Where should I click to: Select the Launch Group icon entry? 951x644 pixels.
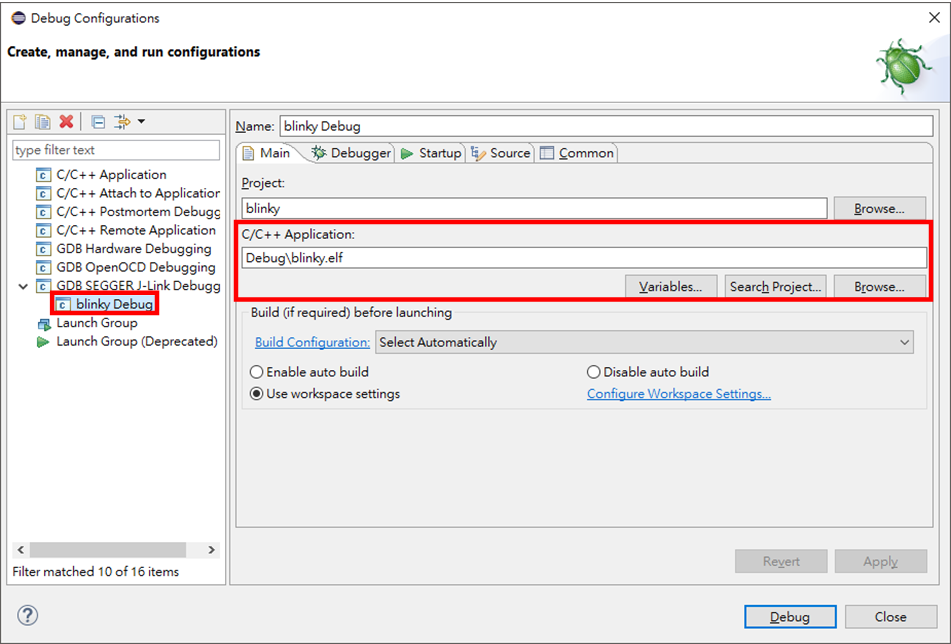point(96,323)
